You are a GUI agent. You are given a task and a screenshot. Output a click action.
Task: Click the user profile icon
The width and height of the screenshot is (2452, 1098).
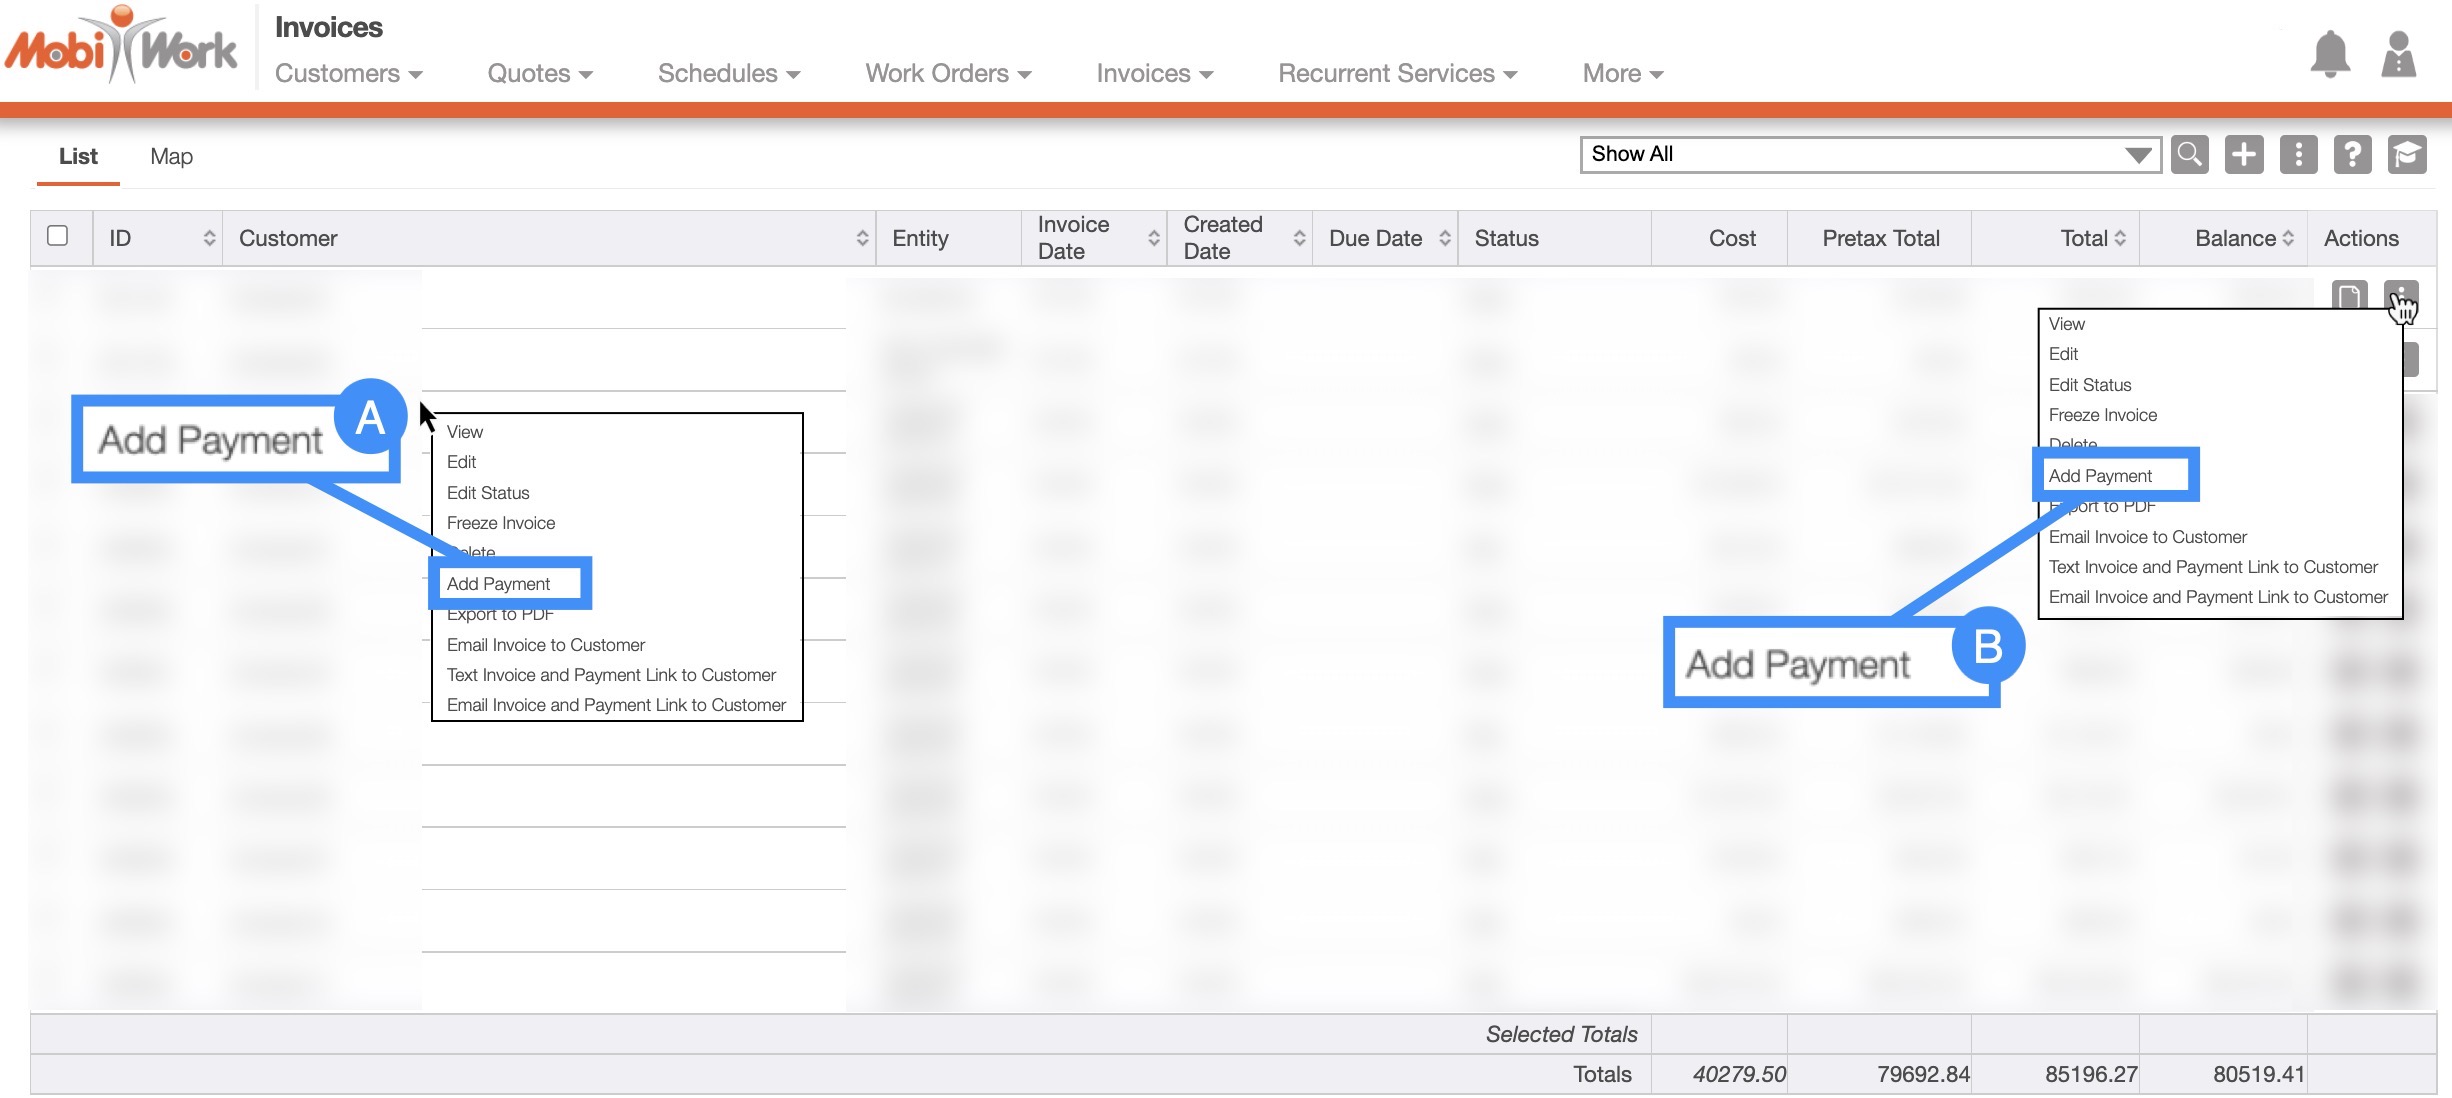click(2398, 54)
